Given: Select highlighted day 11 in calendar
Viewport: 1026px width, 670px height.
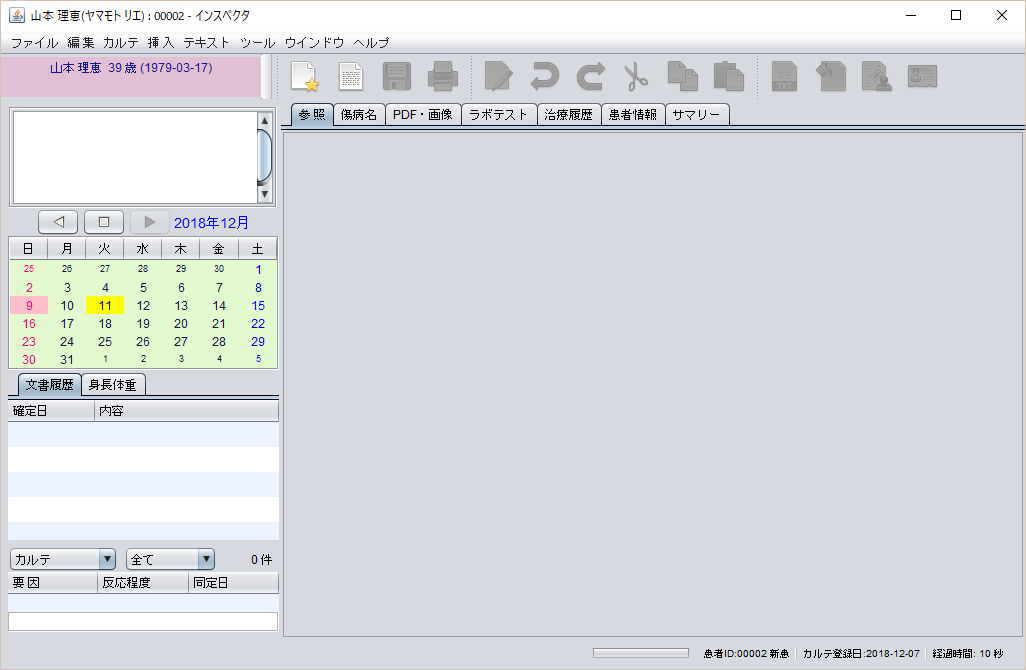Looking at the screenshot, I should pyautogui.click(x=105, y=306).
